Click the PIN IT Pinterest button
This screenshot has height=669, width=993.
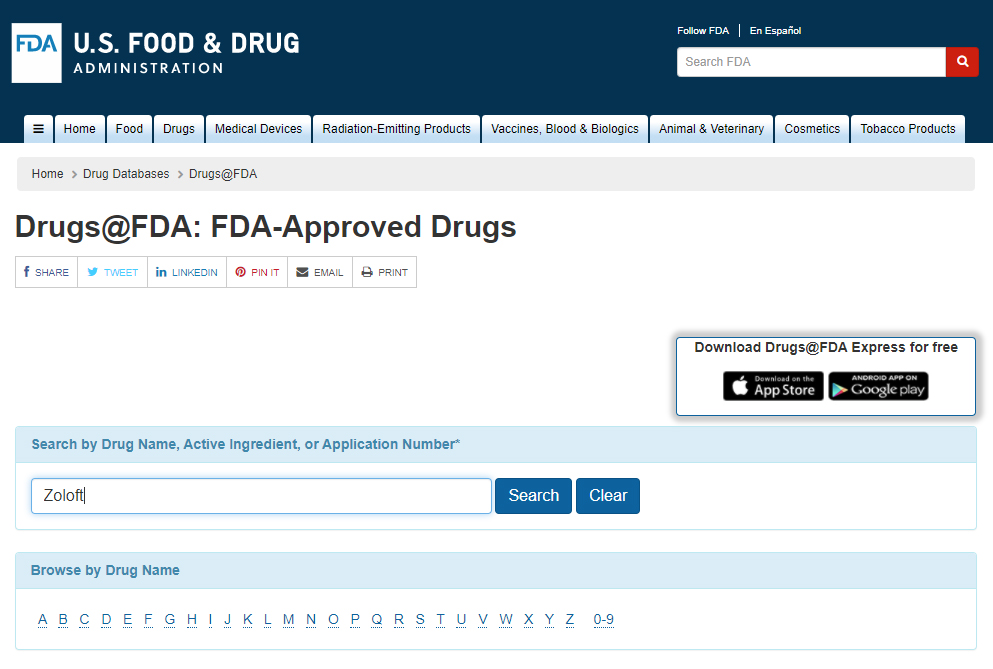click(x=257, y=272)
